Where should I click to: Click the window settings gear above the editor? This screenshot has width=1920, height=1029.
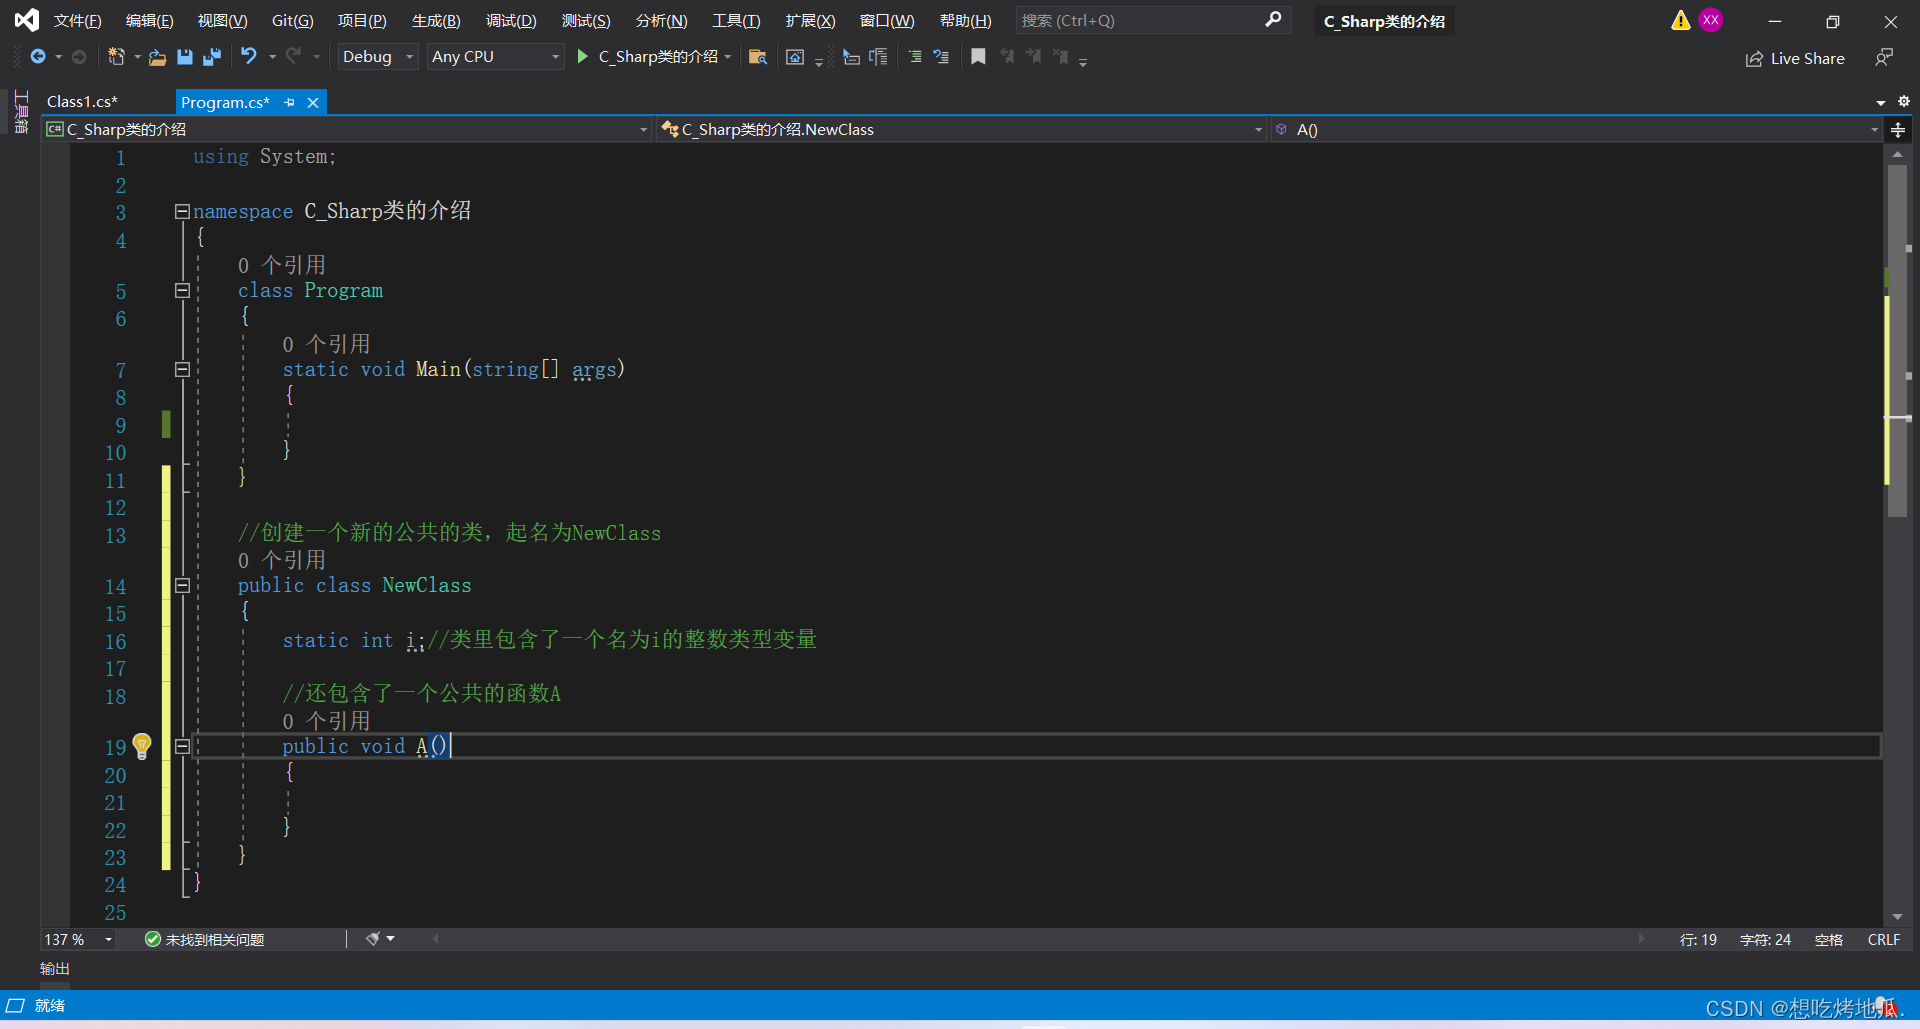[1903, 101]
